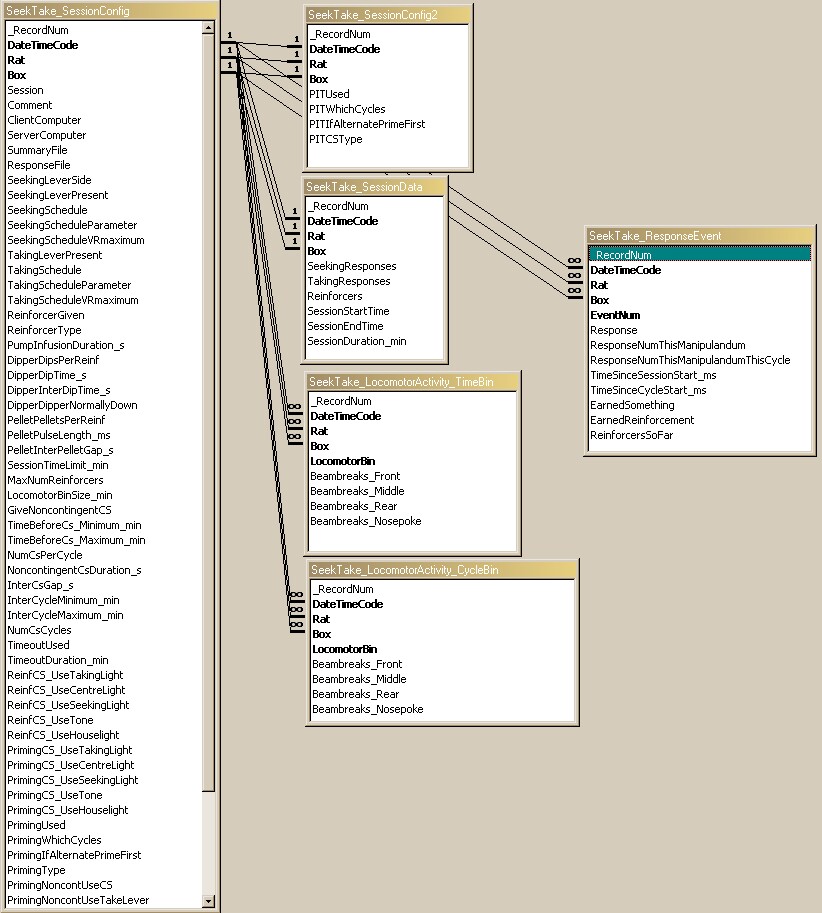Image resolution: width=822 pixels, height=913 pixels.
Task: Select SeekingLeverSide field
Action: click(49, 180)
